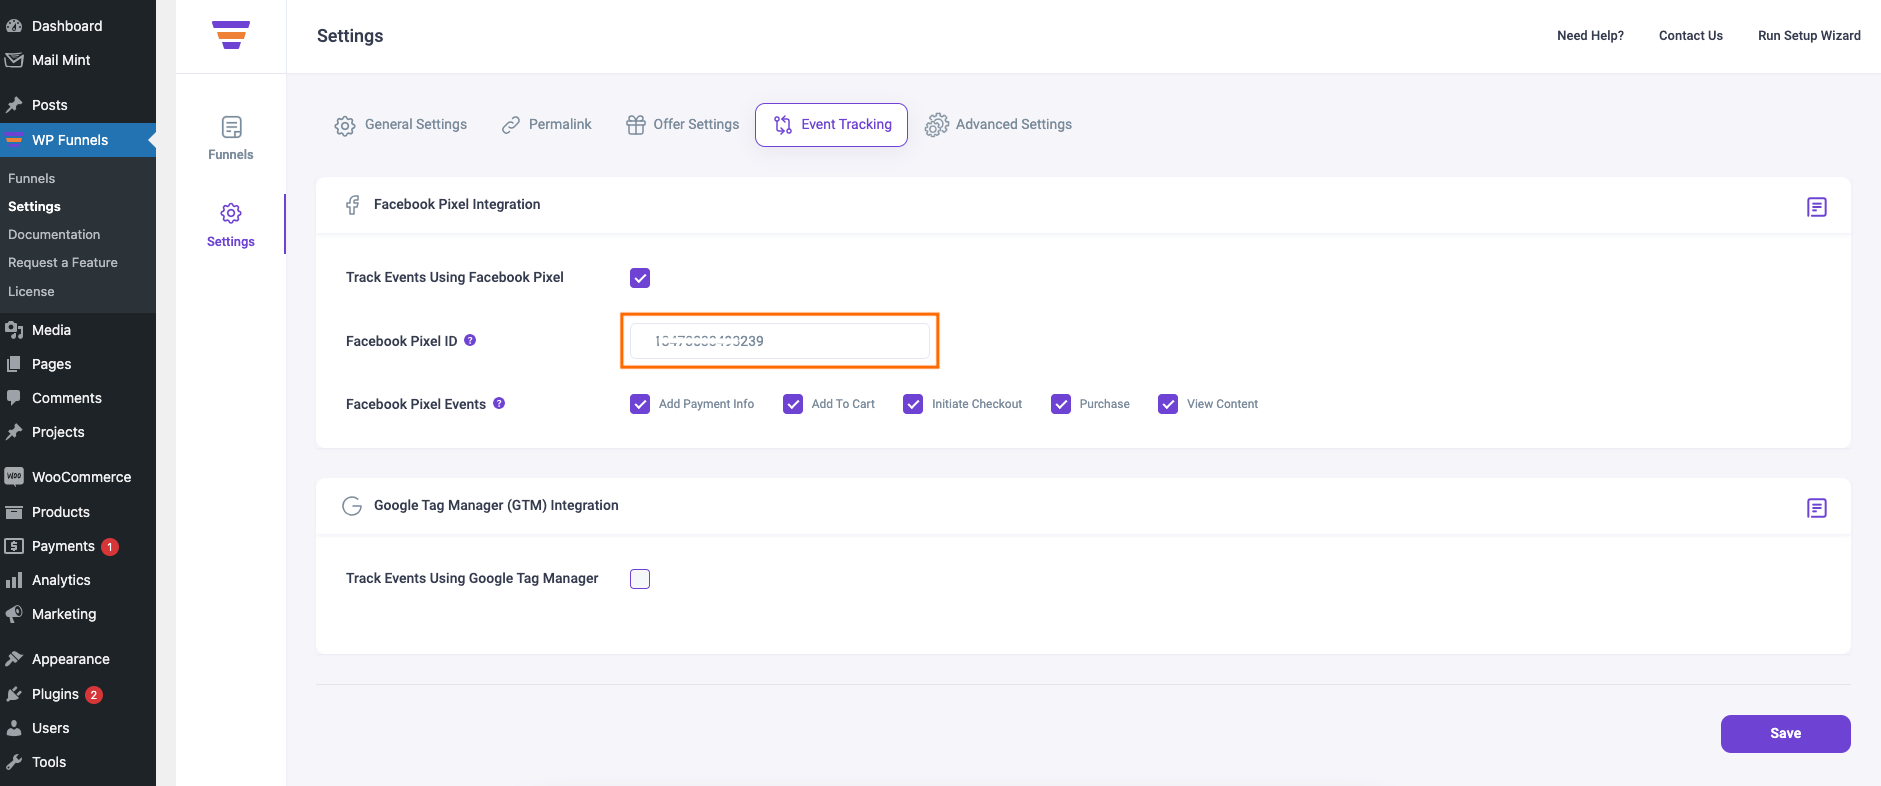Enable Track Events Using Google Tag Manager
The height and width of the screenshot is (786, 1881).
pyautogui.click(x=640, y=579)
